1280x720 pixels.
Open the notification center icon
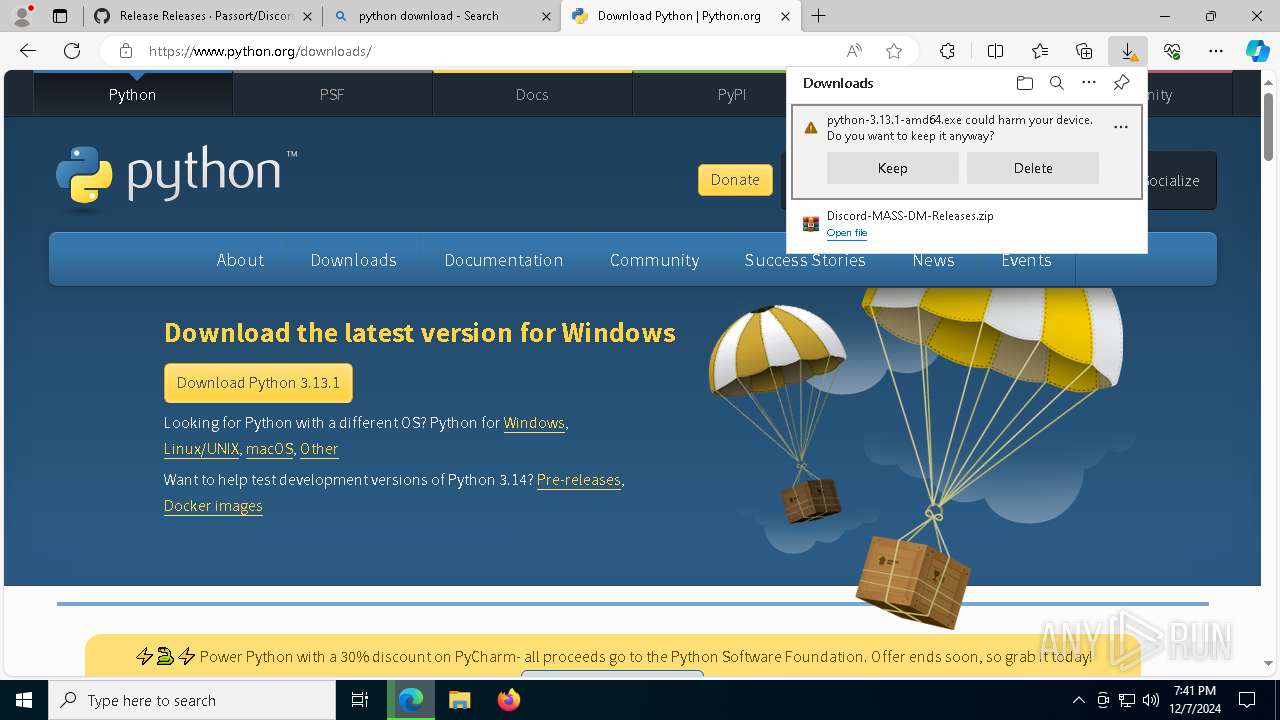(1247, 700)
